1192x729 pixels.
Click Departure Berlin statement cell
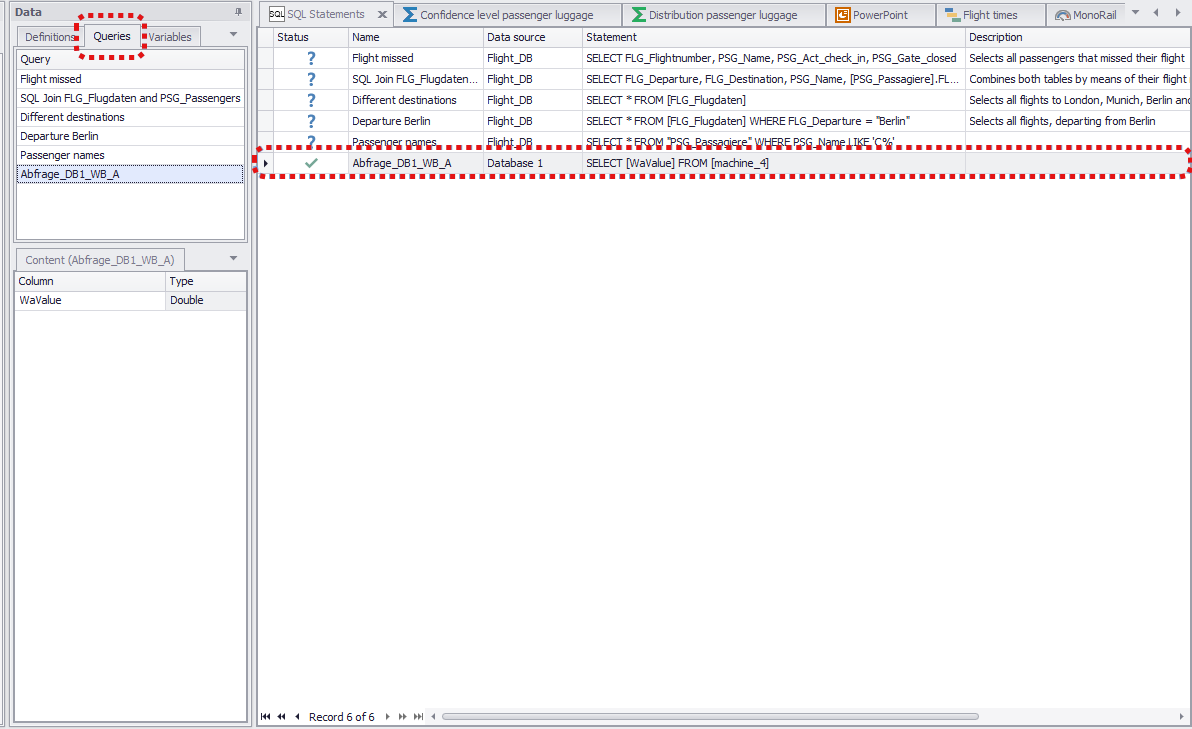774,121
